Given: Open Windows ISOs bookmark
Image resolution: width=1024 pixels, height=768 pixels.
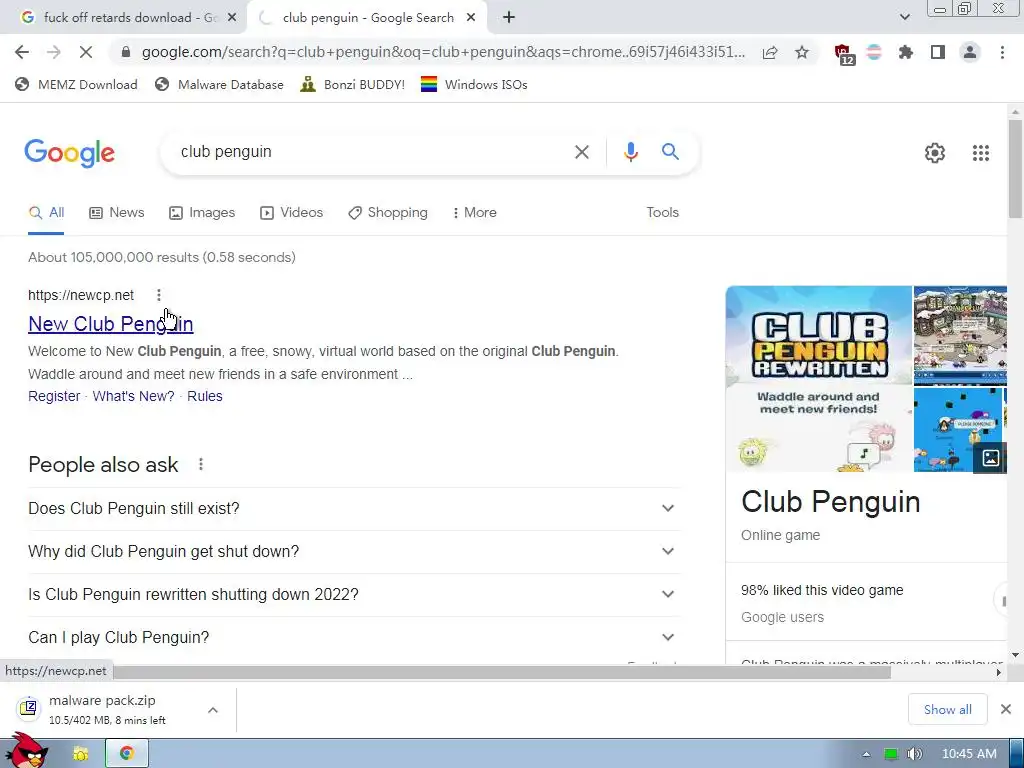Looking at the screenshot, I should tap(474, 84).
